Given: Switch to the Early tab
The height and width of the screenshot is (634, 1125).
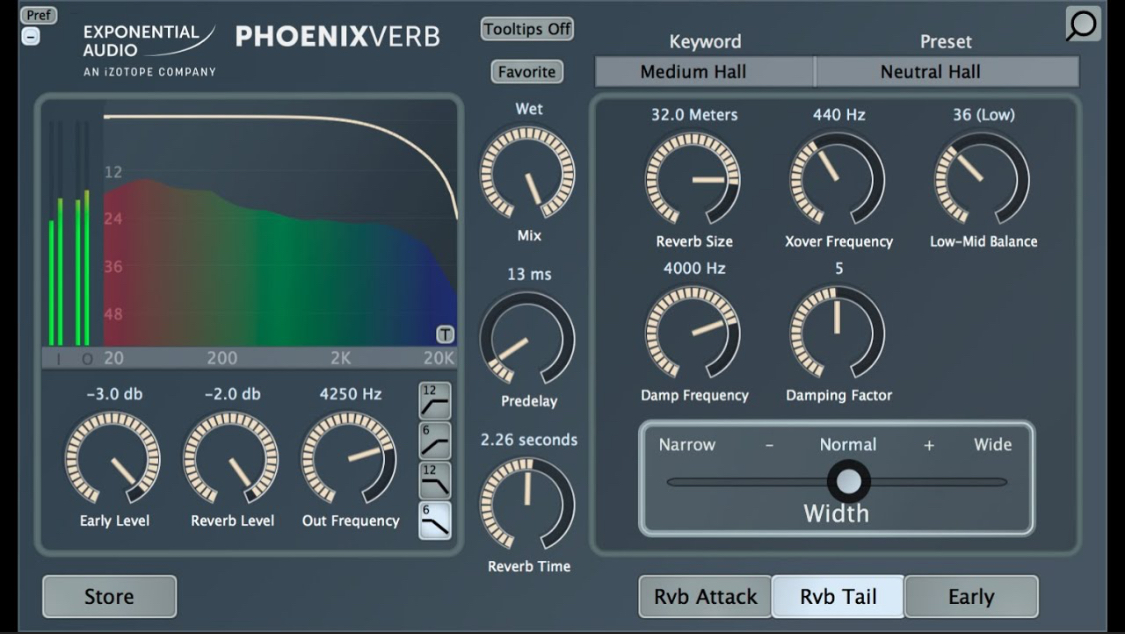Looking at the screenshot, I should [x=971, y=597].
